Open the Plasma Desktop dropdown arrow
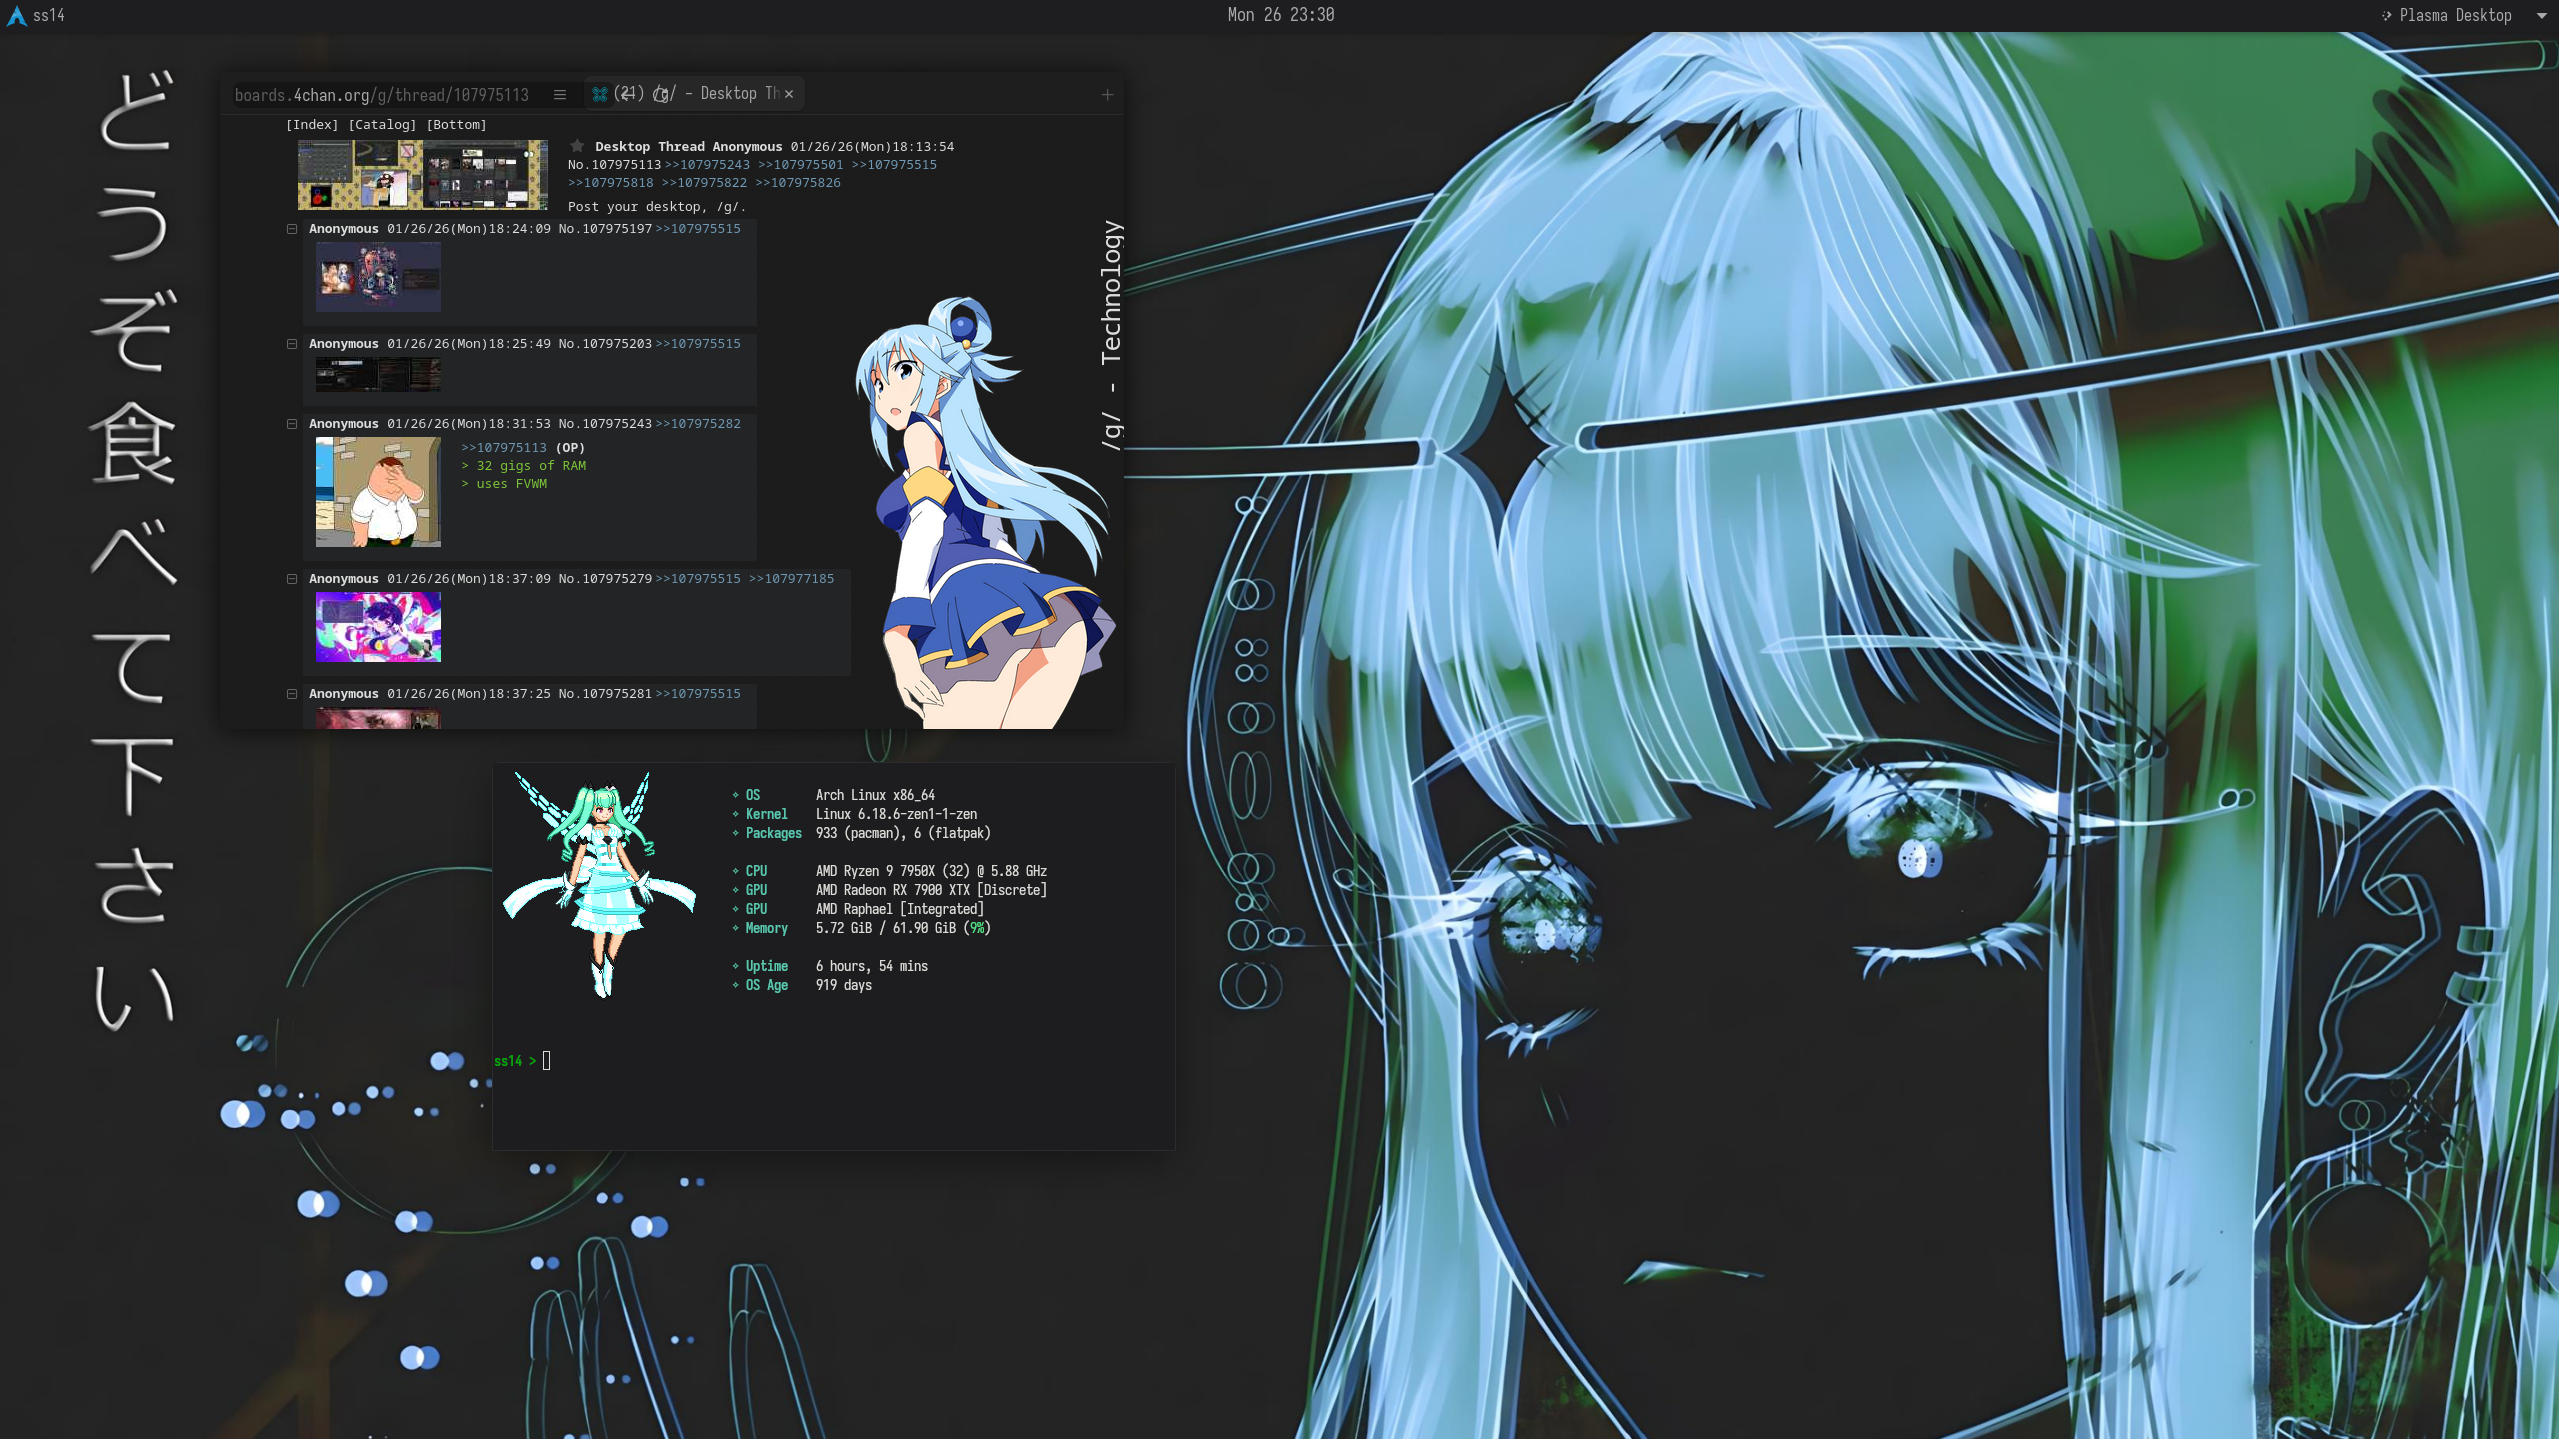 coord(2541,15)
